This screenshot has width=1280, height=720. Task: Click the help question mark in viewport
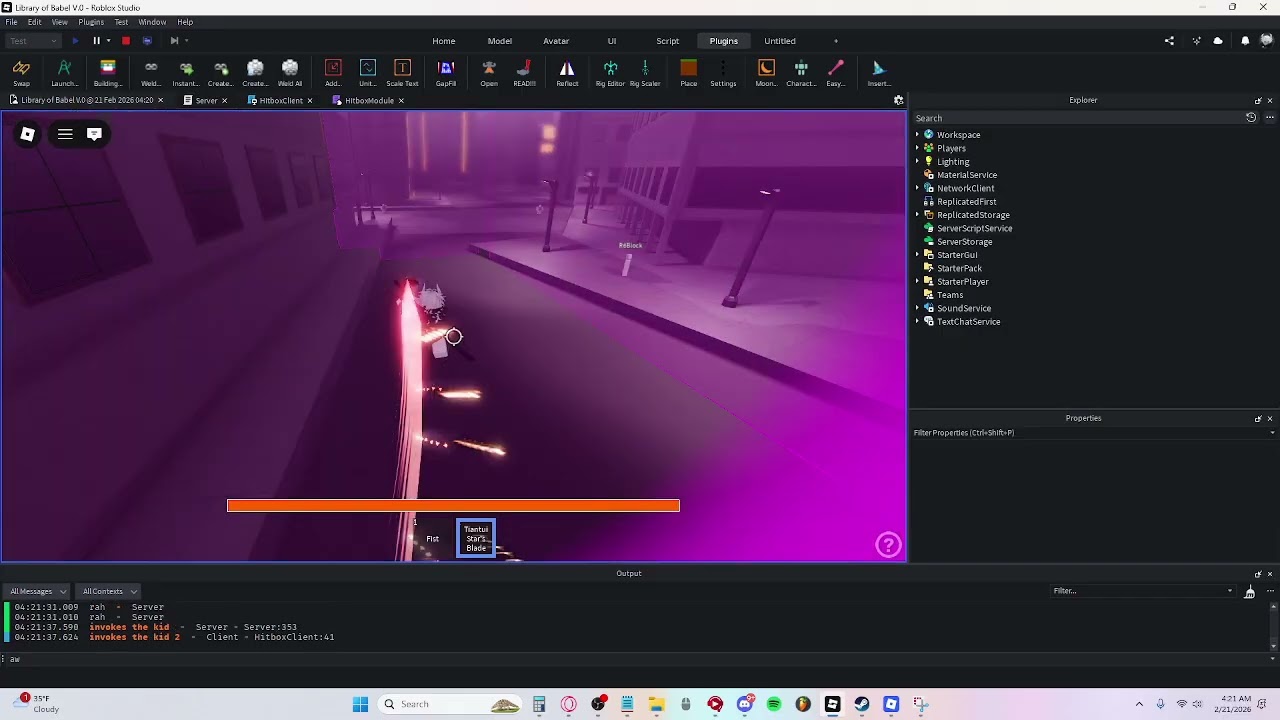[x=888, y=544]
